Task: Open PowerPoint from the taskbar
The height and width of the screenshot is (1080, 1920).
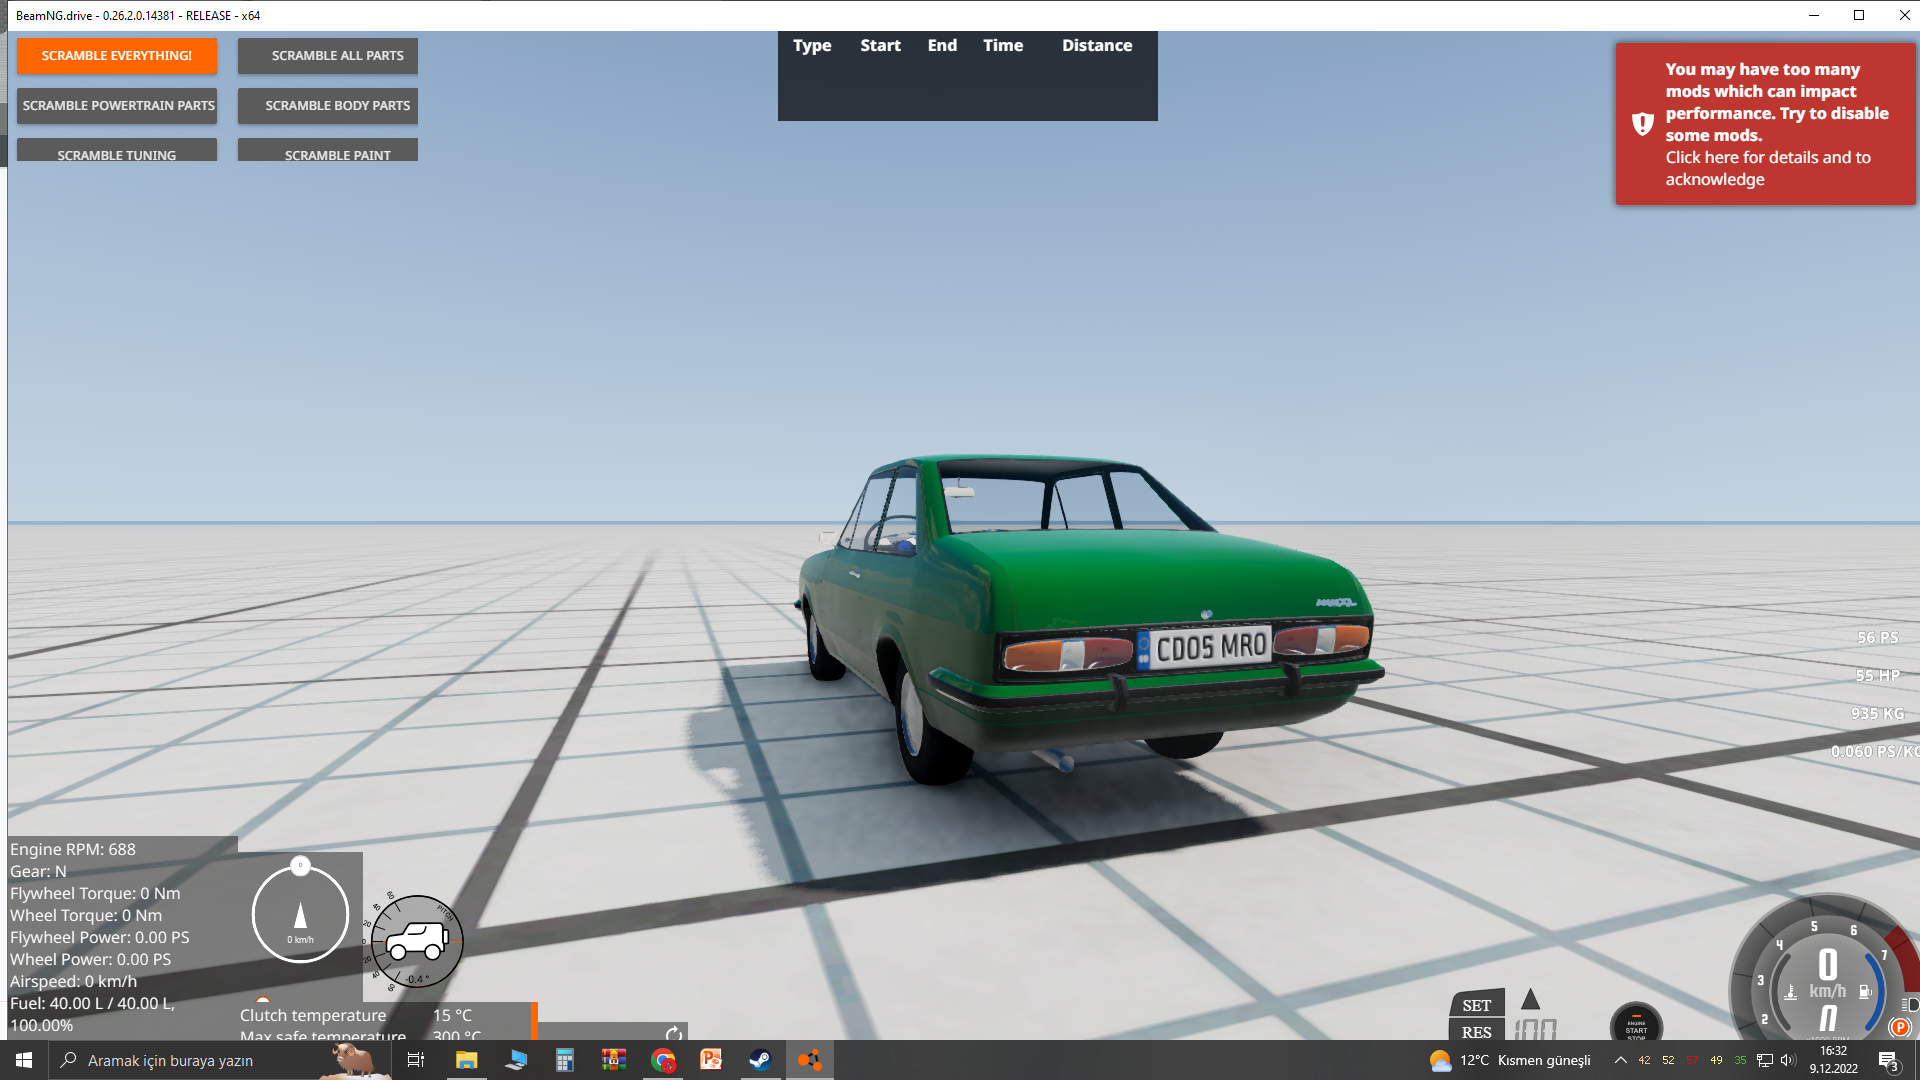Action: (x=711, y=1060)
